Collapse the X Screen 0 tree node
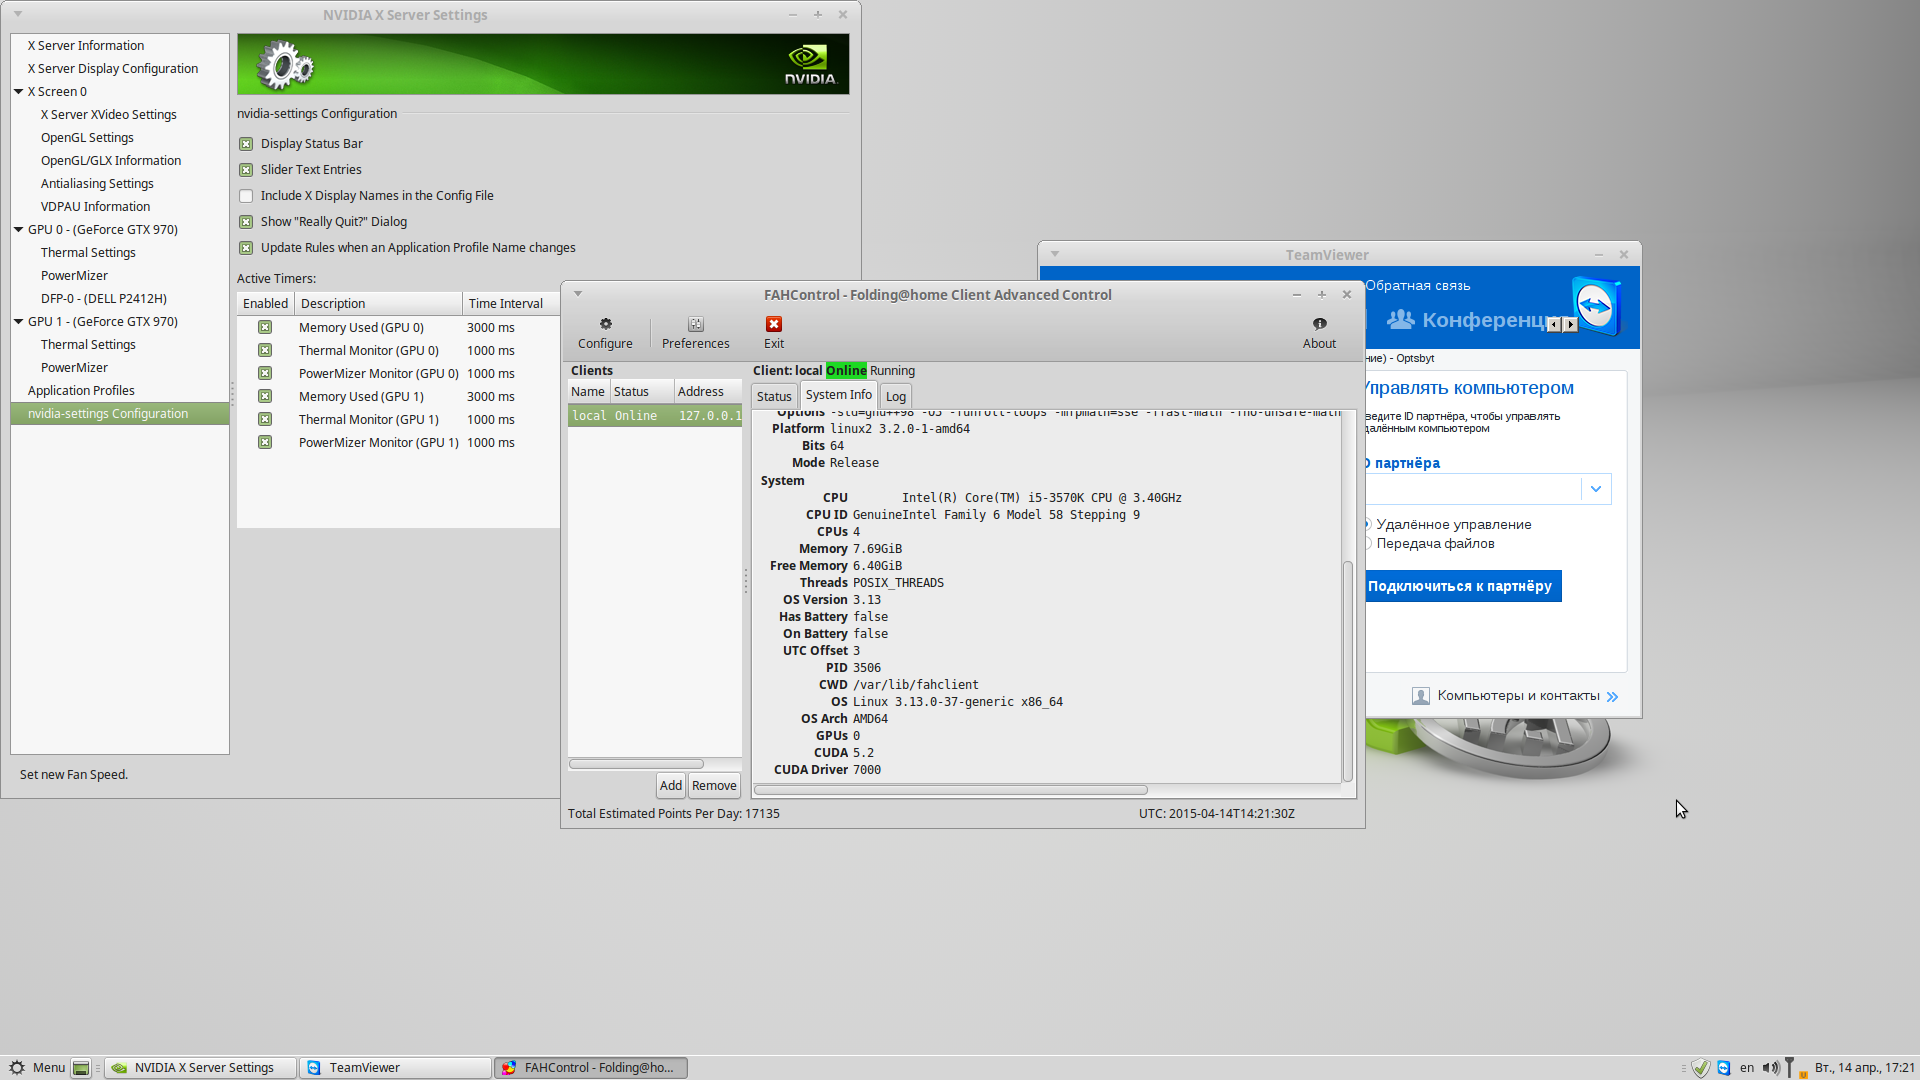The image size is (1920, 1080). (18, 91)
